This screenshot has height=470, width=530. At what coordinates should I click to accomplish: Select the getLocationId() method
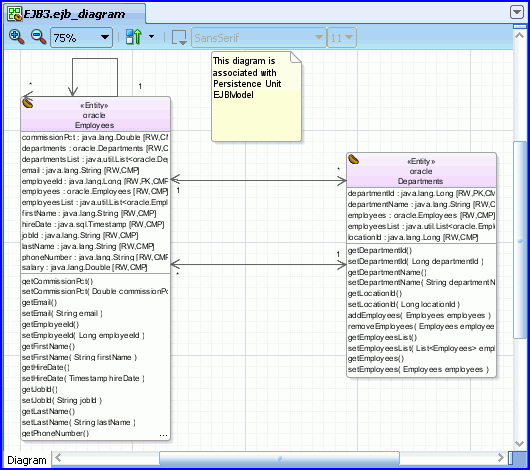(x=375, y=293)
